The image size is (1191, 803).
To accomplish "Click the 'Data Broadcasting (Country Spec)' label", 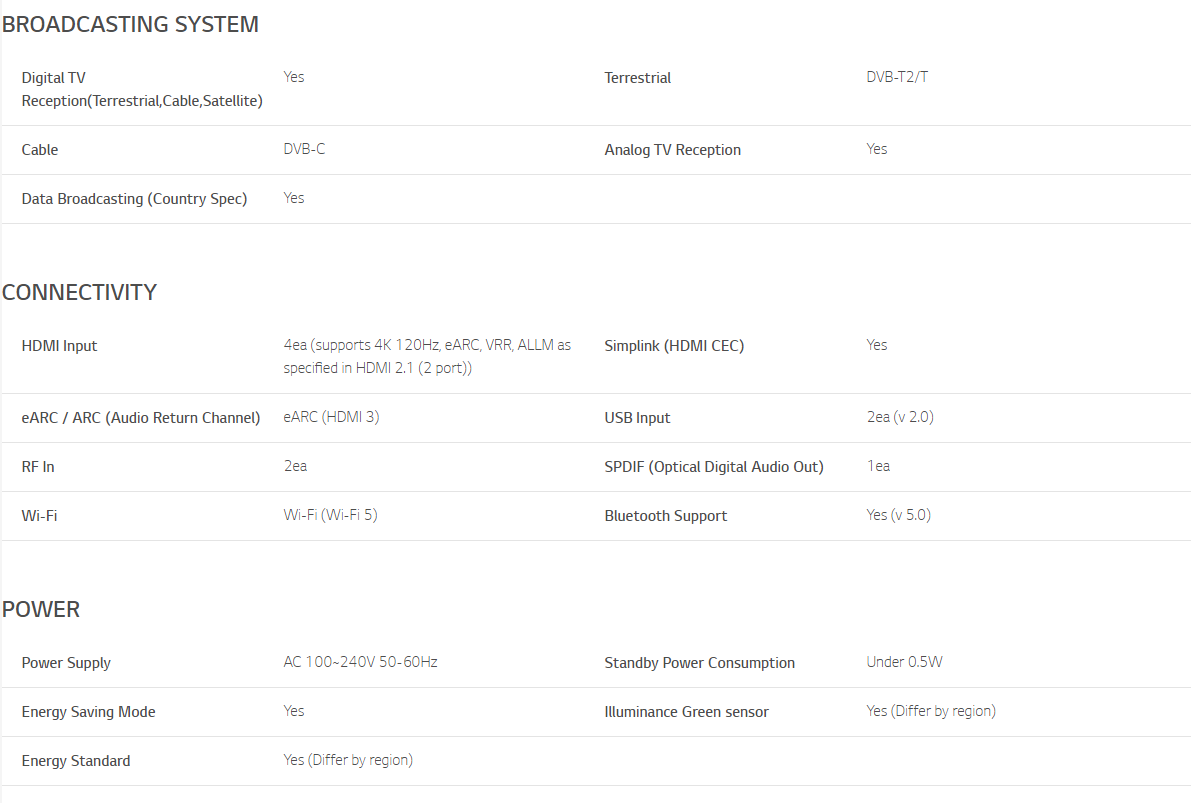I will pyautogui.click(x=134, y=199).
